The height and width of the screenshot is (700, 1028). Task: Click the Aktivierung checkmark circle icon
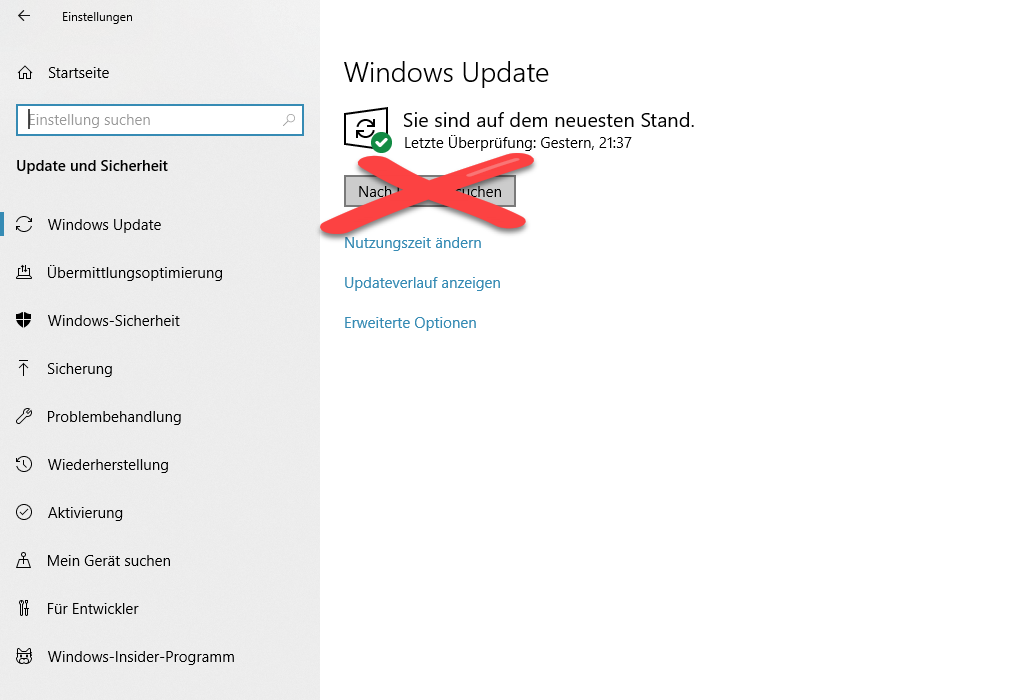tap(24, 512)
